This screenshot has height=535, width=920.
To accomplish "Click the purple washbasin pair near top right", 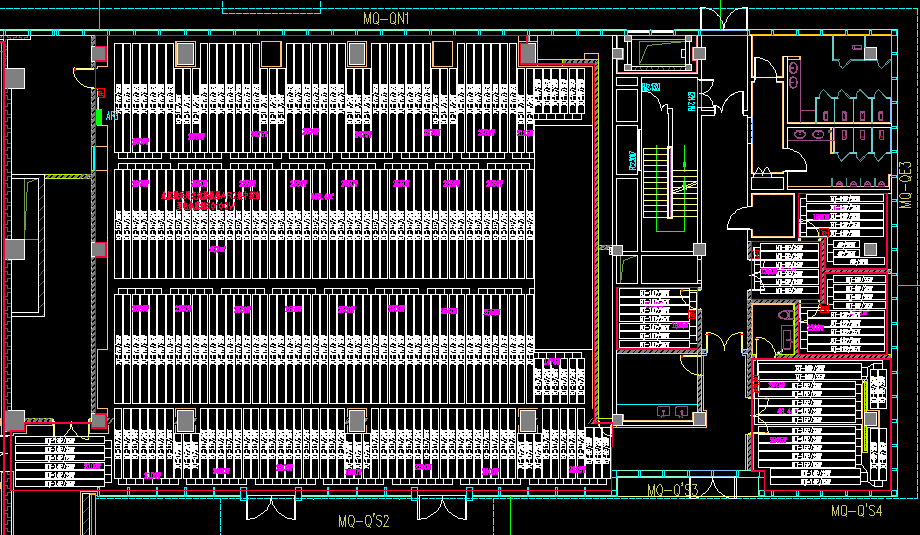I will pos(793,71).
